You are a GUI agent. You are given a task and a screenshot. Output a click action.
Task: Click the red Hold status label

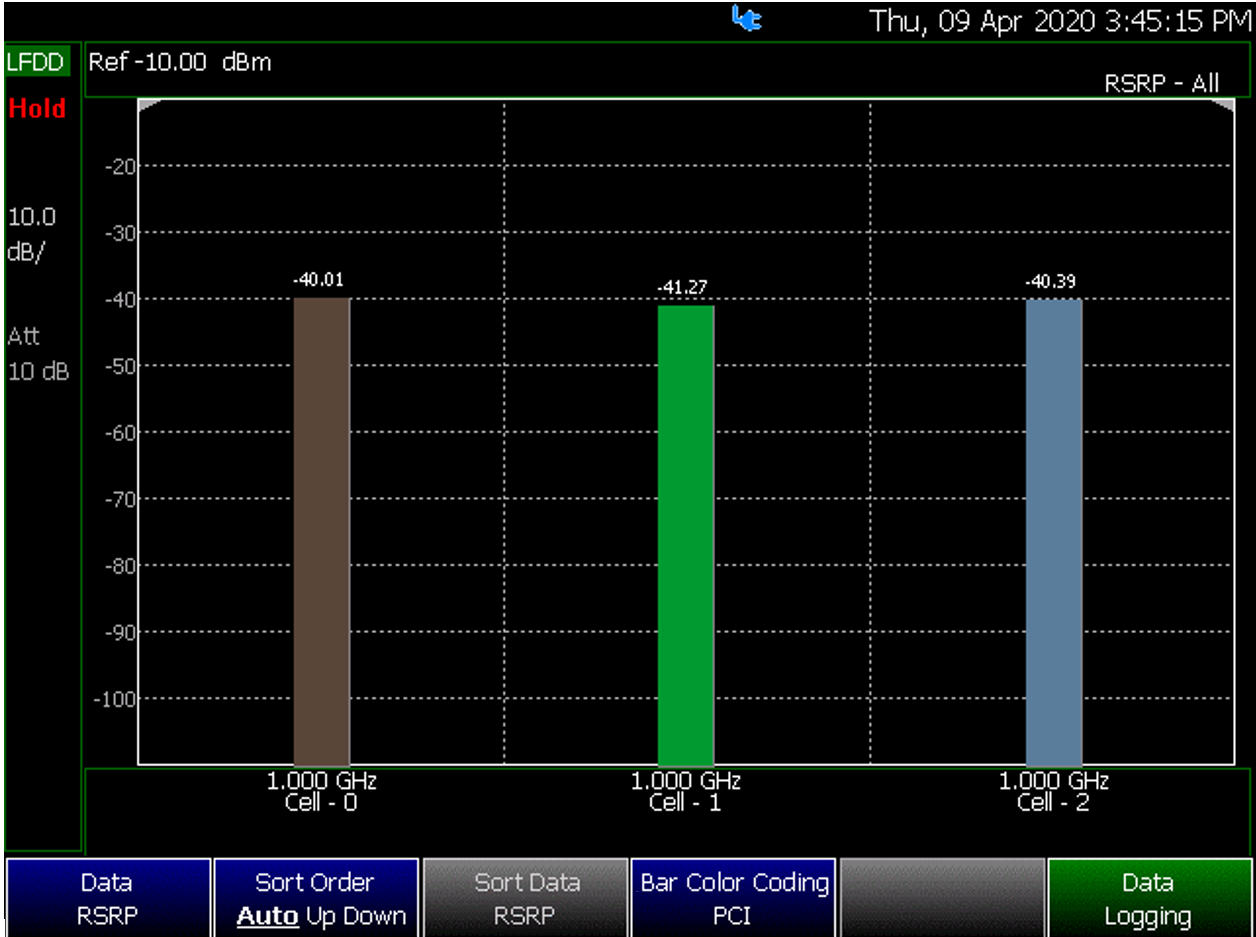pyautogui.click(x=37, y=108)
